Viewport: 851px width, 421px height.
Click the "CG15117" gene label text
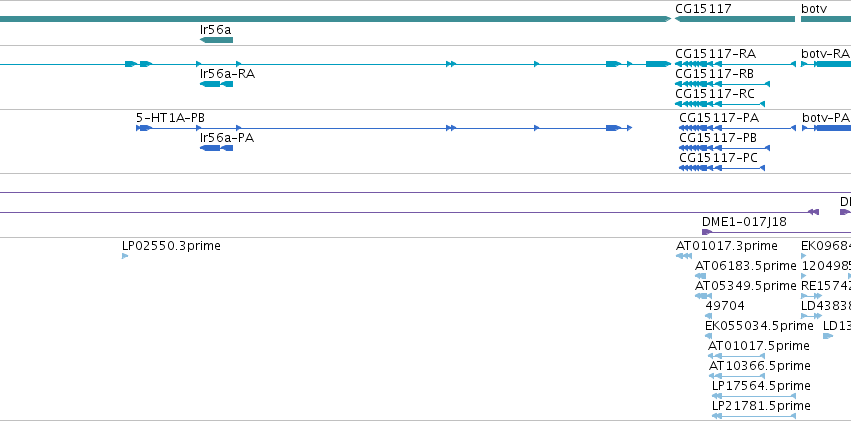703,9
